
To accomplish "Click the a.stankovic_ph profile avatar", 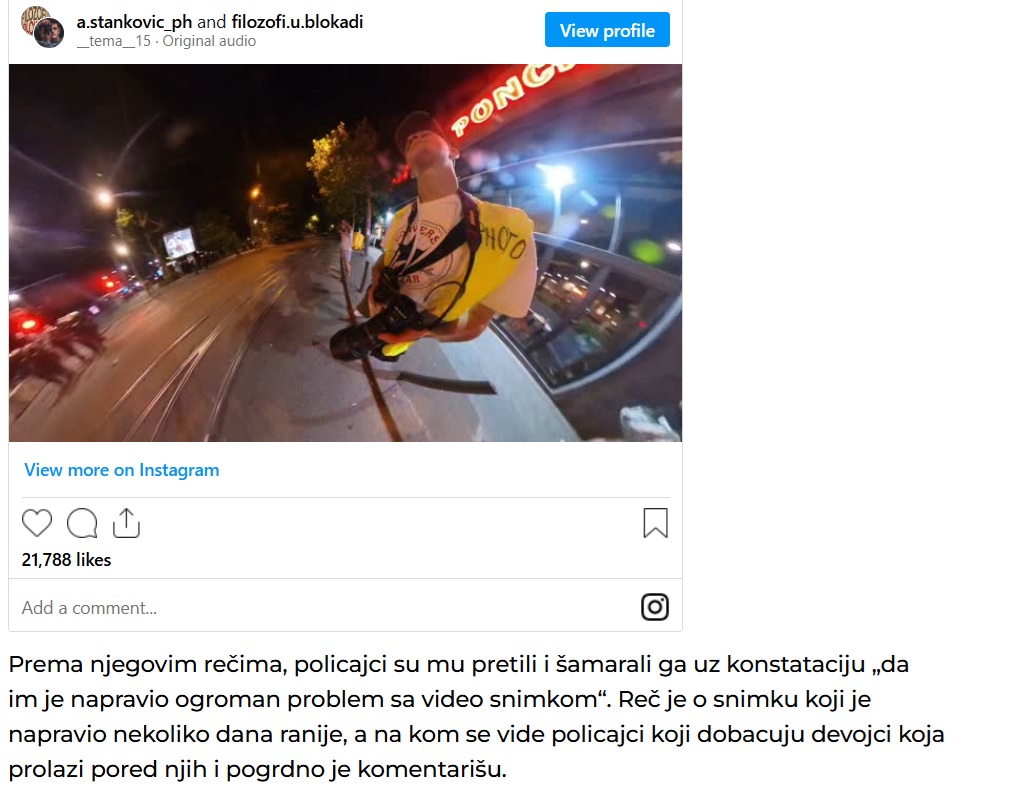I will click(43, 27).
